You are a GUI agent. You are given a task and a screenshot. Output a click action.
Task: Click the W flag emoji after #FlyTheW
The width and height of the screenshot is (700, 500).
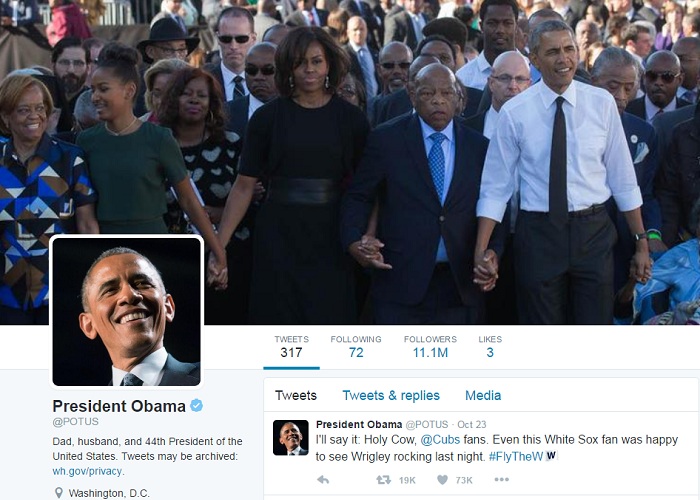point(551,456)
